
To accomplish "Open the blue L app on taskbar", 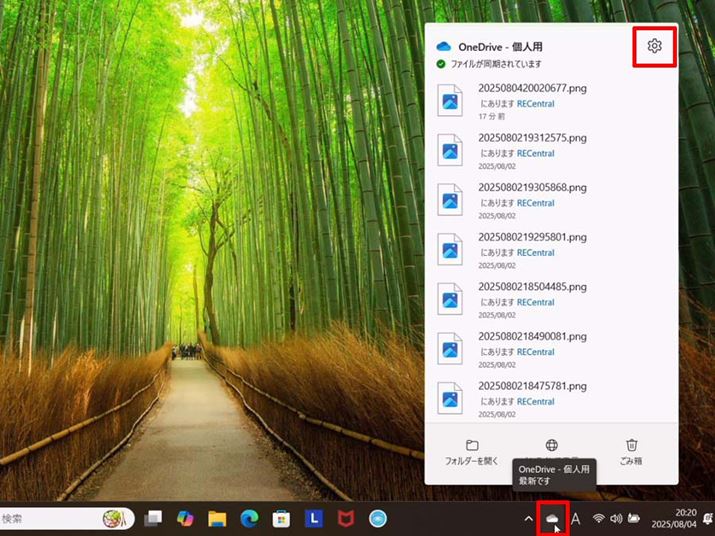I will point(314,518).
